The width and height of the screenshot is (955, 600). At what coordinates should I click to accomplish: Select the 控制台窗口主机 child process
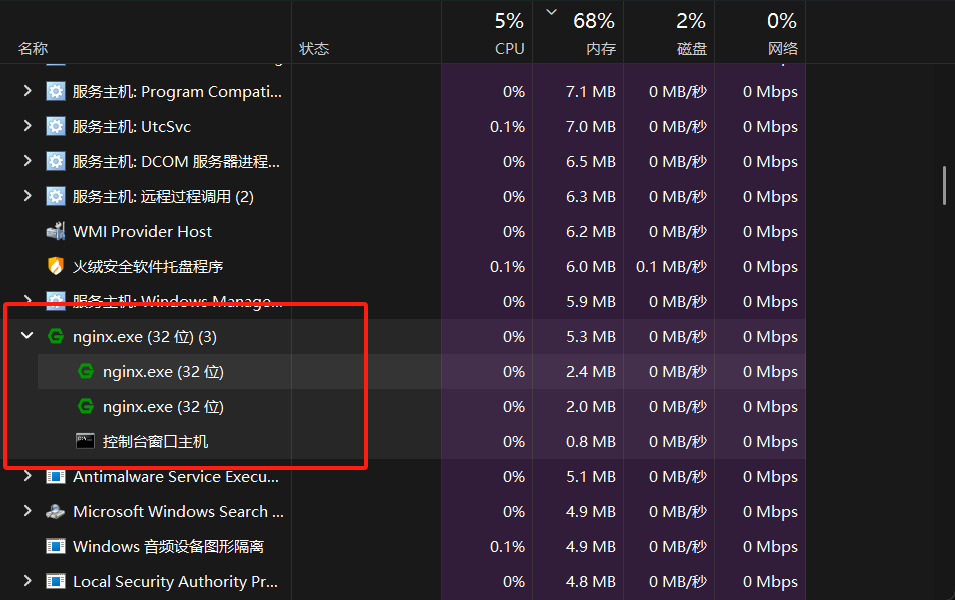point(155,441)
